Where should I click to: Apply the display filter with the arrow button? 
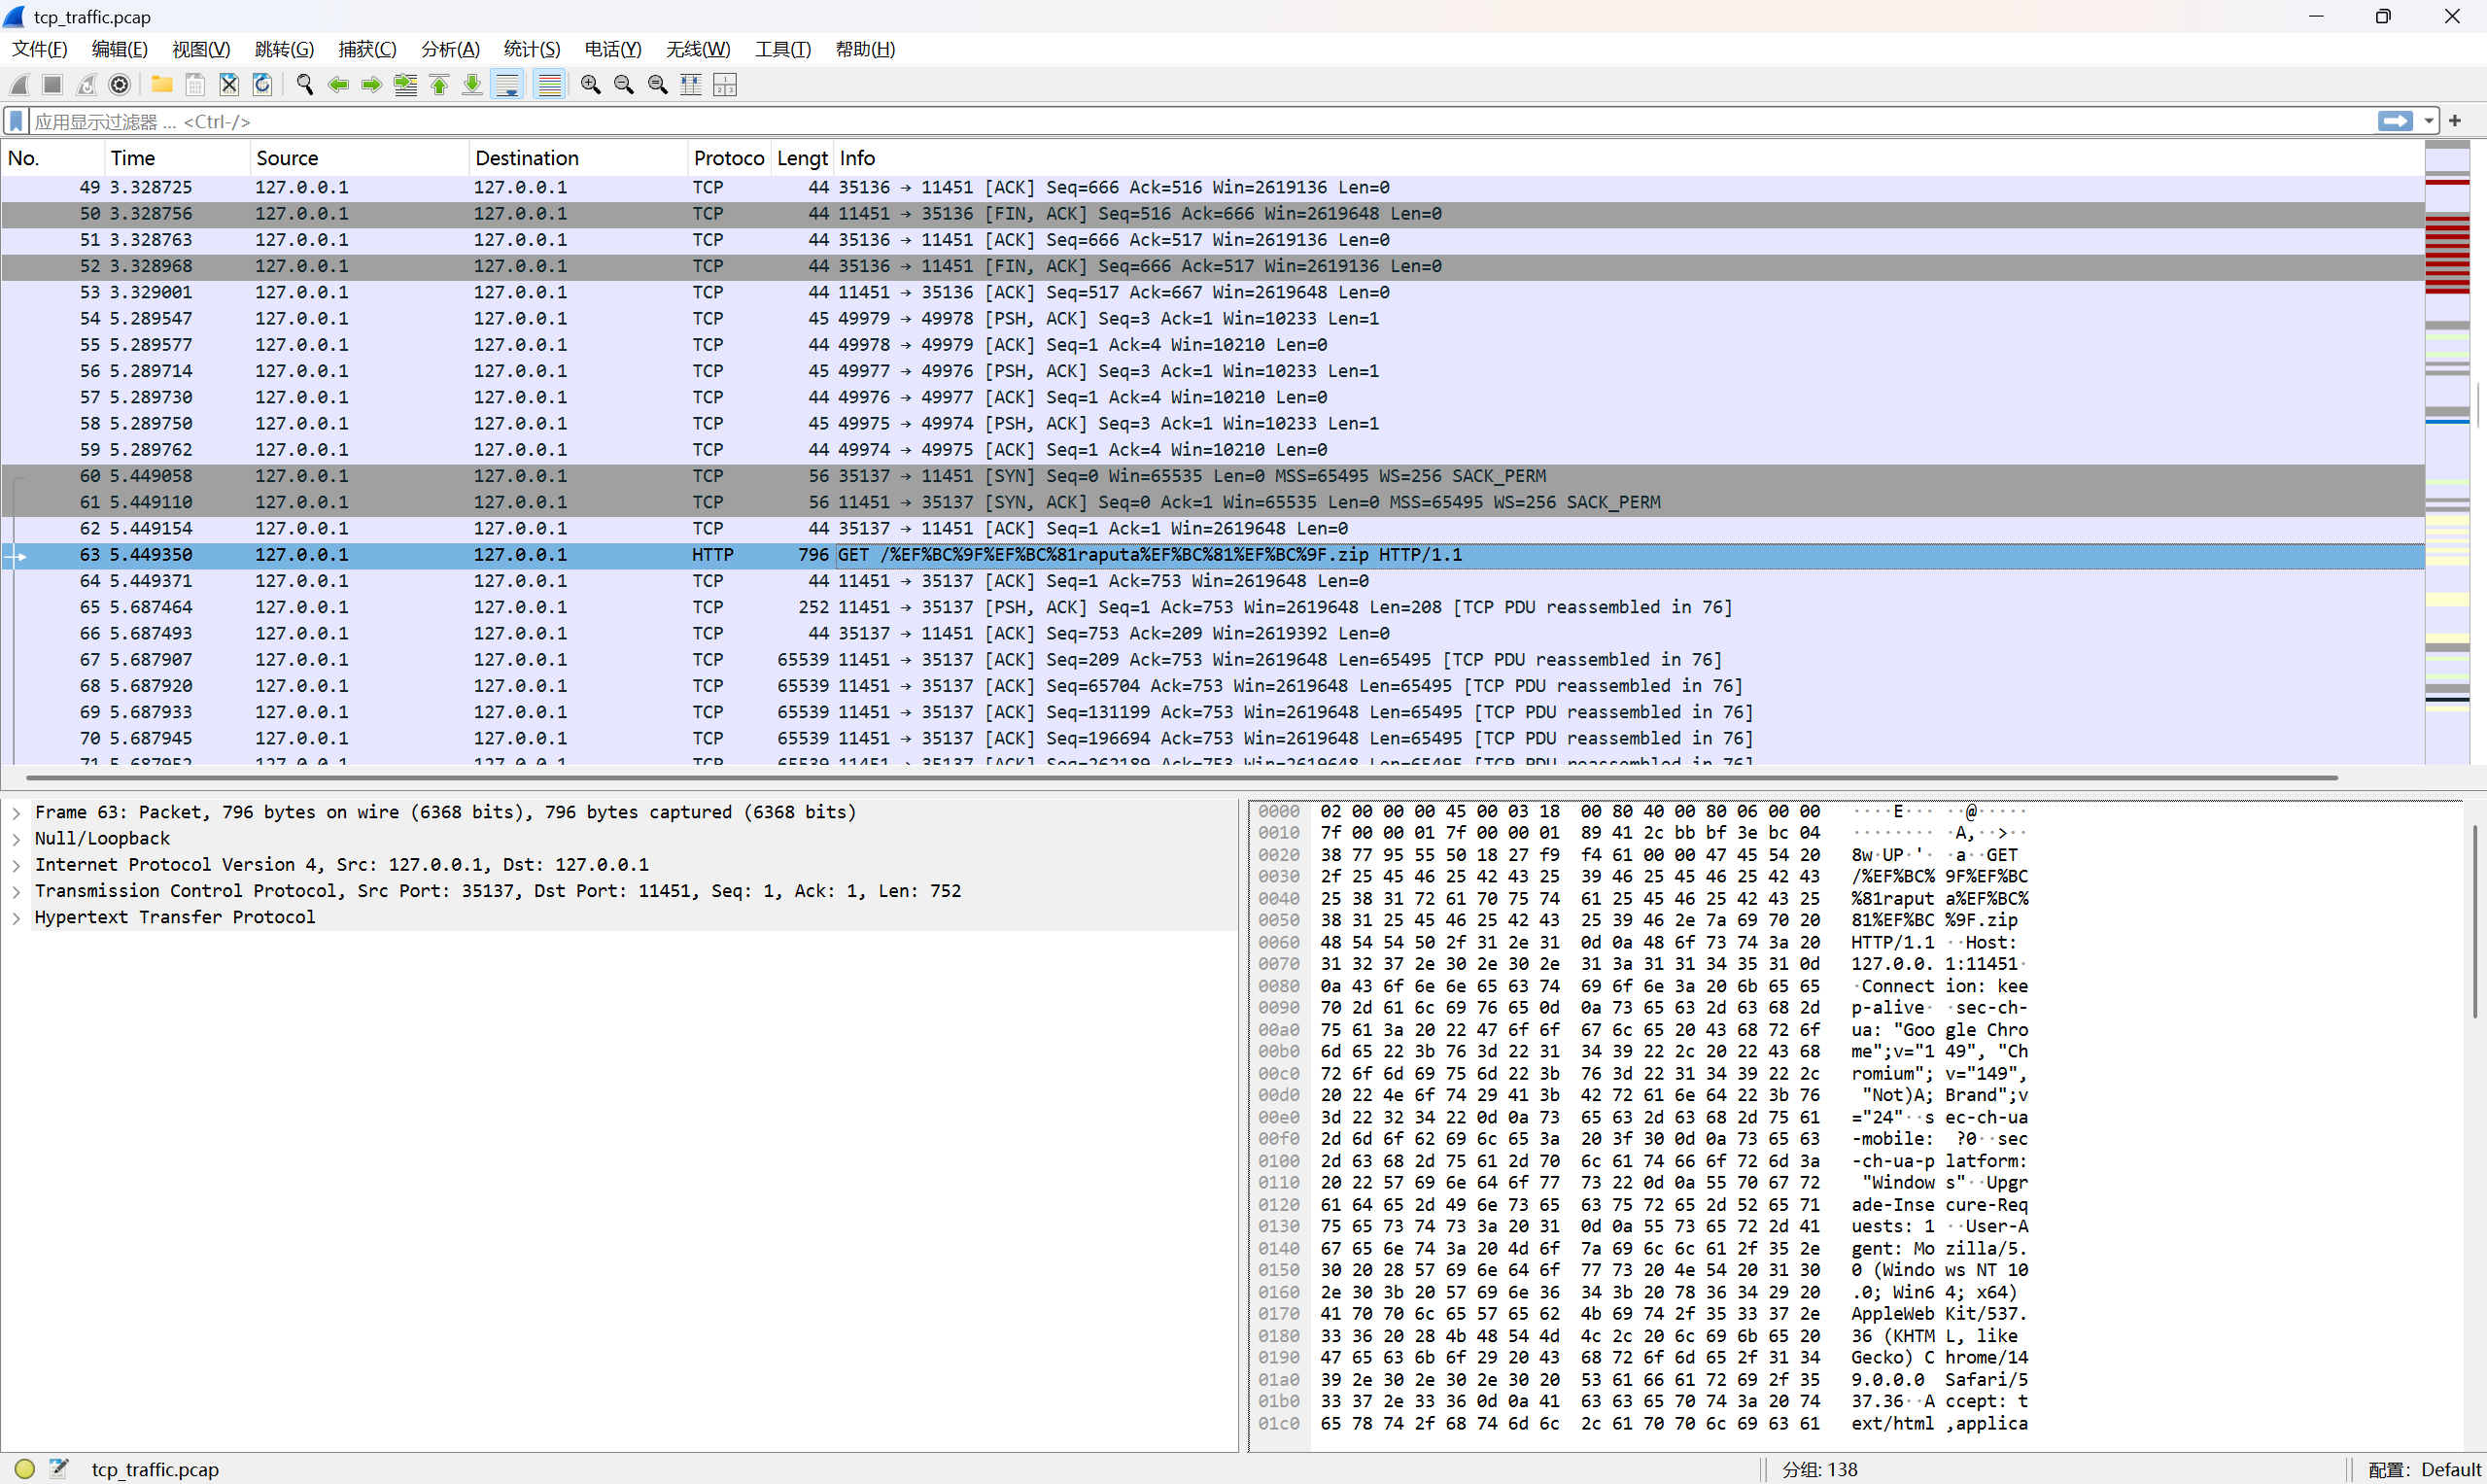click(x=2396, y=121)
